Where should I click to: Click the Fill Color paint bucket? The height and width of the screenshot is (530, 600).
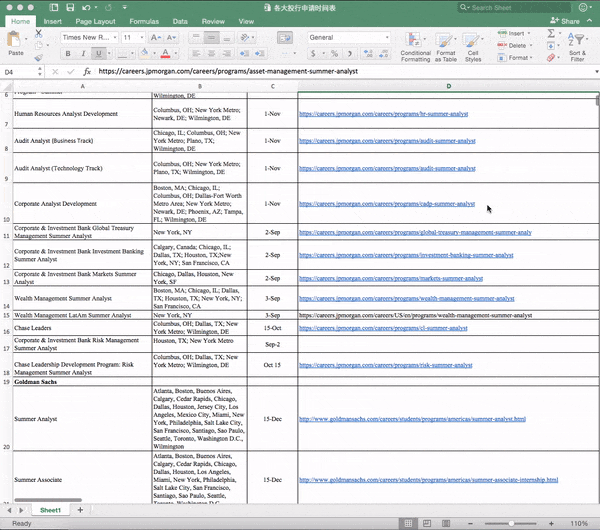click(x=145, y=53)
